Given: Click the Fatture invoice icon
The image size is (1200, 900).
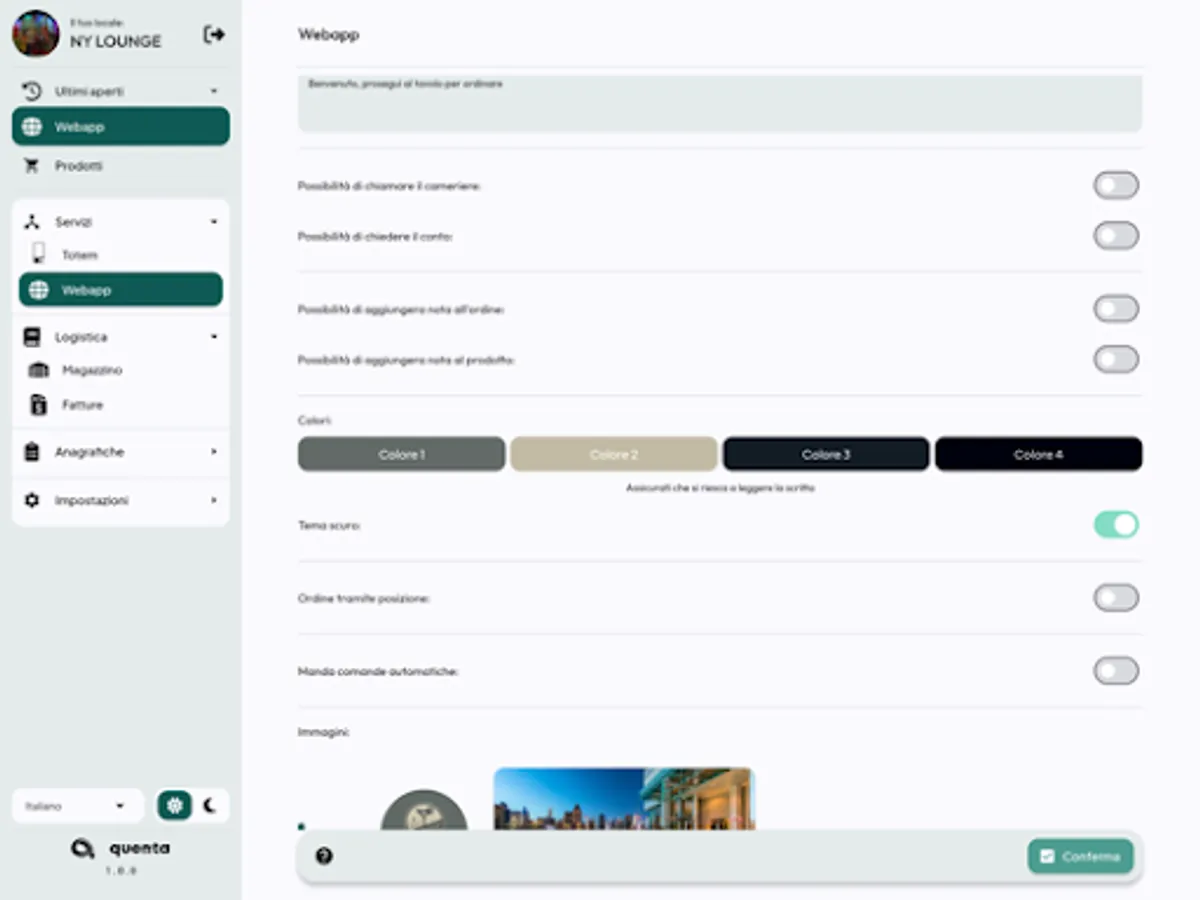Looking at the screenshot, I should (x=36, y=404).
